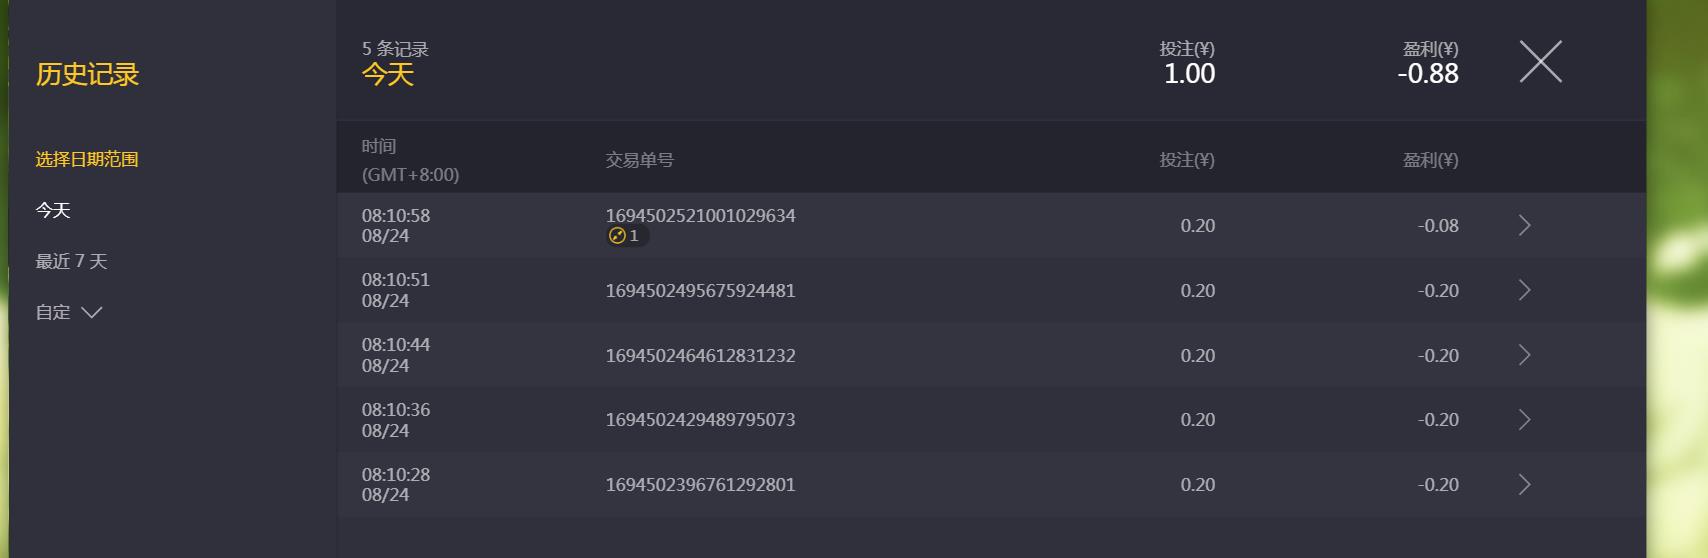Click the 历史记录 panel title

pyautogui.click(x=87, y=74)
